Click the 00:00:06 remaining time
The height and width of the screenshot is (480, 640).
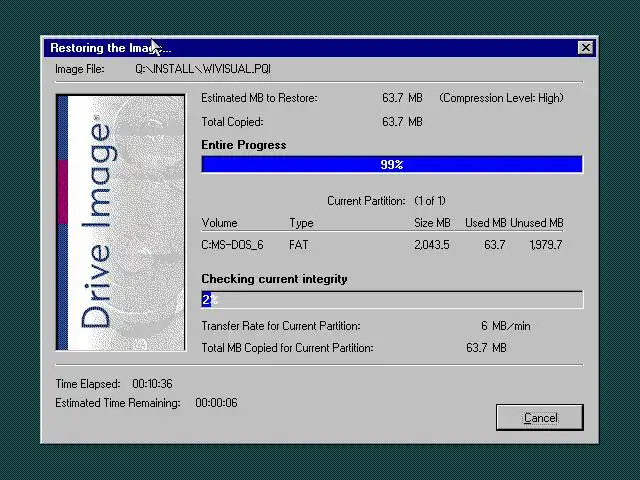point(216,403)
